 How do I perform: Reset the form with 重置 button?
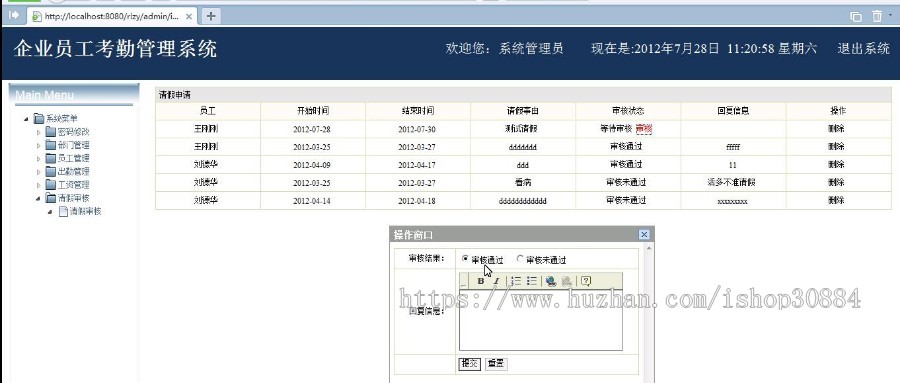(496, 363)
